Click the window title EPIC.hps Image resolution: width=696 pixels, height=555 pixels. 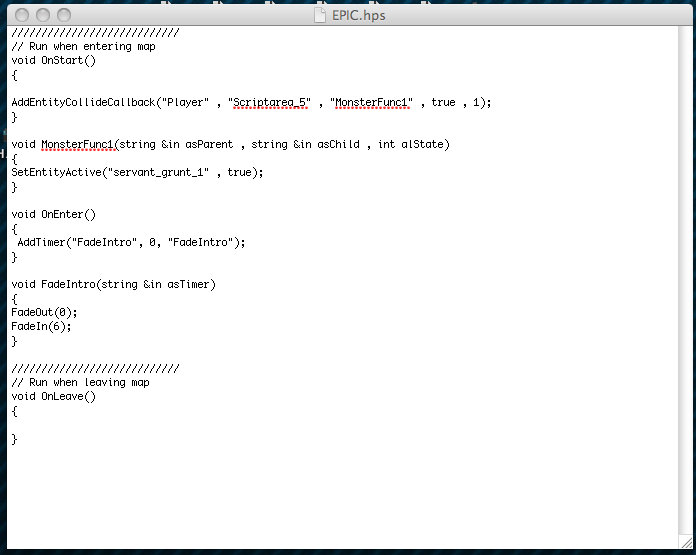tap(358, 16)
